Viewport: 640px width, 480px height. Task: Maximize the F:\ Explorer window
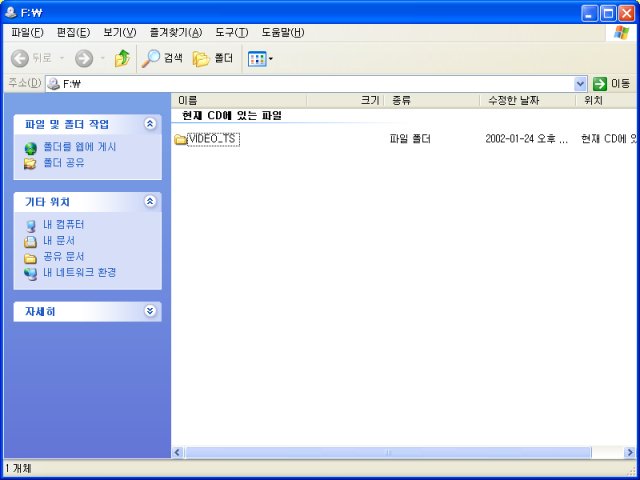point(608,13)
